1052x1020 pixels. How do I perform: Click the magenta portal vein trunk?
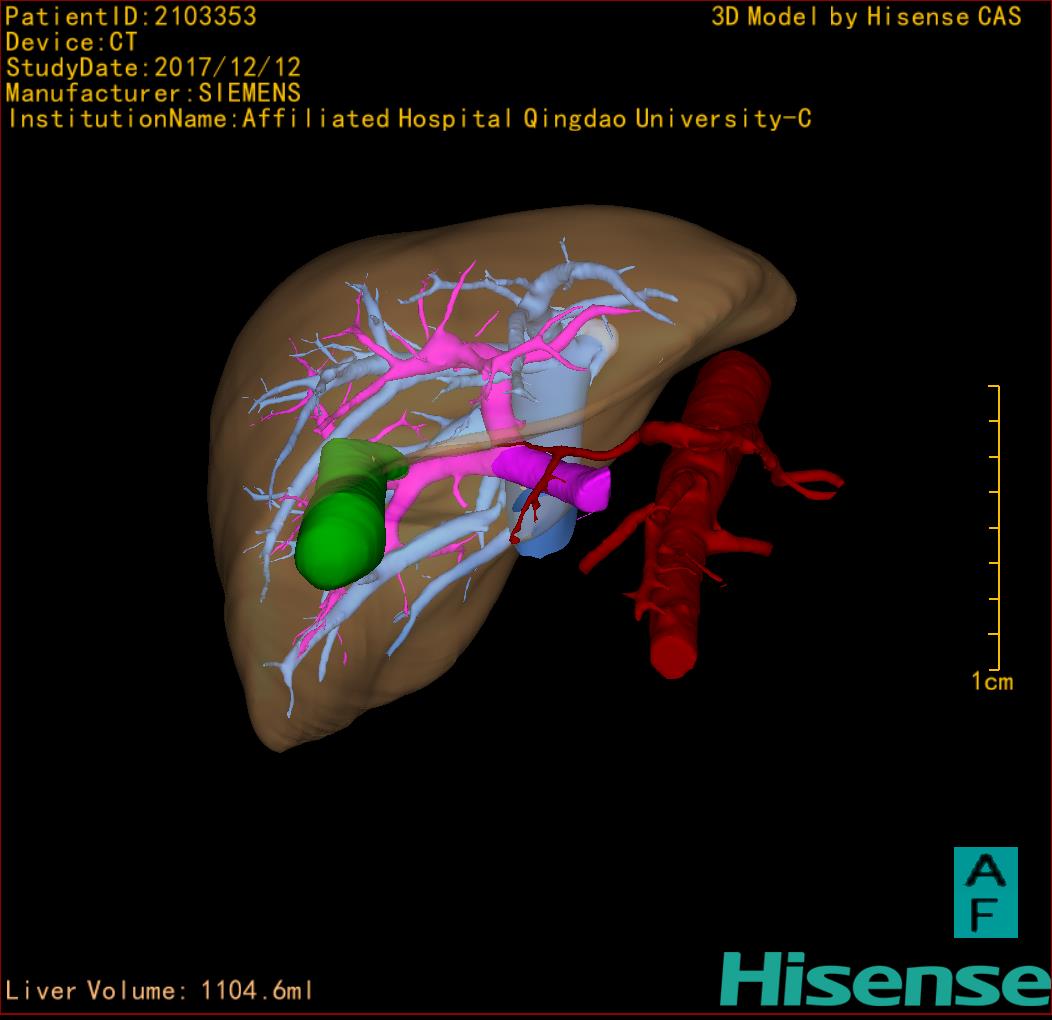552,478
